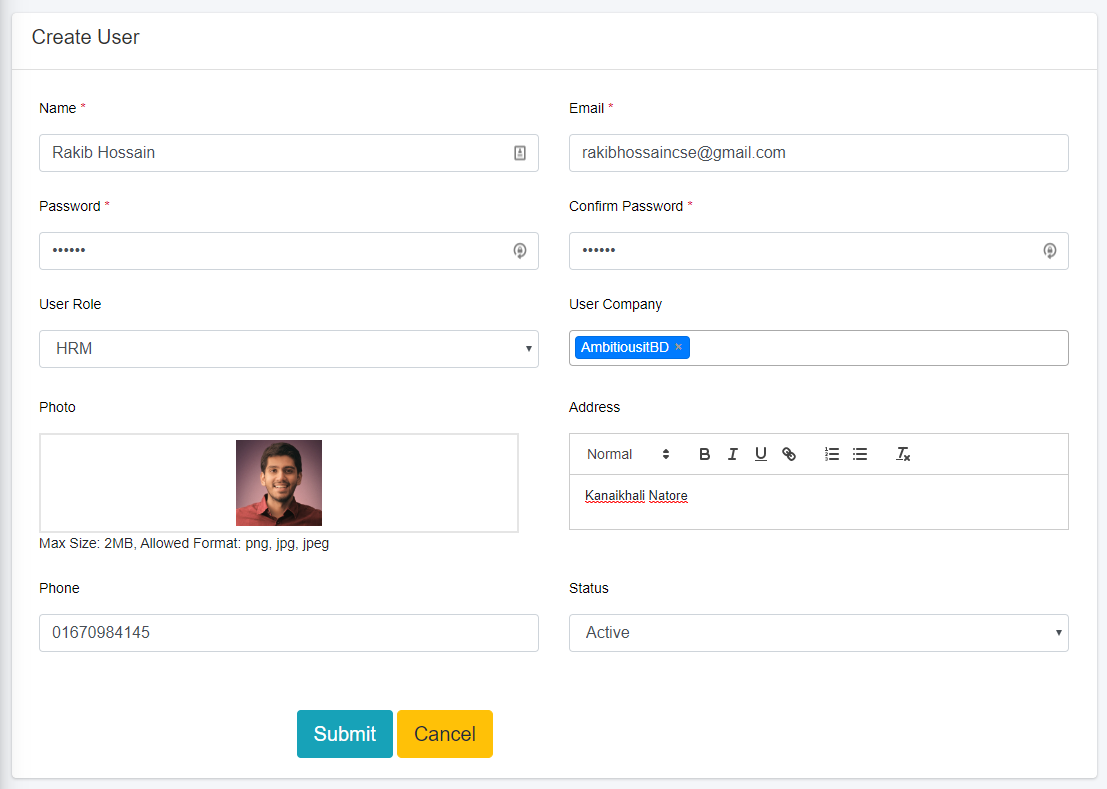Image resolution: width=1107 pixels, height=789 pixels.
Task: Click the uploaded profile photo thumbnail
Action: click(279, 483)
